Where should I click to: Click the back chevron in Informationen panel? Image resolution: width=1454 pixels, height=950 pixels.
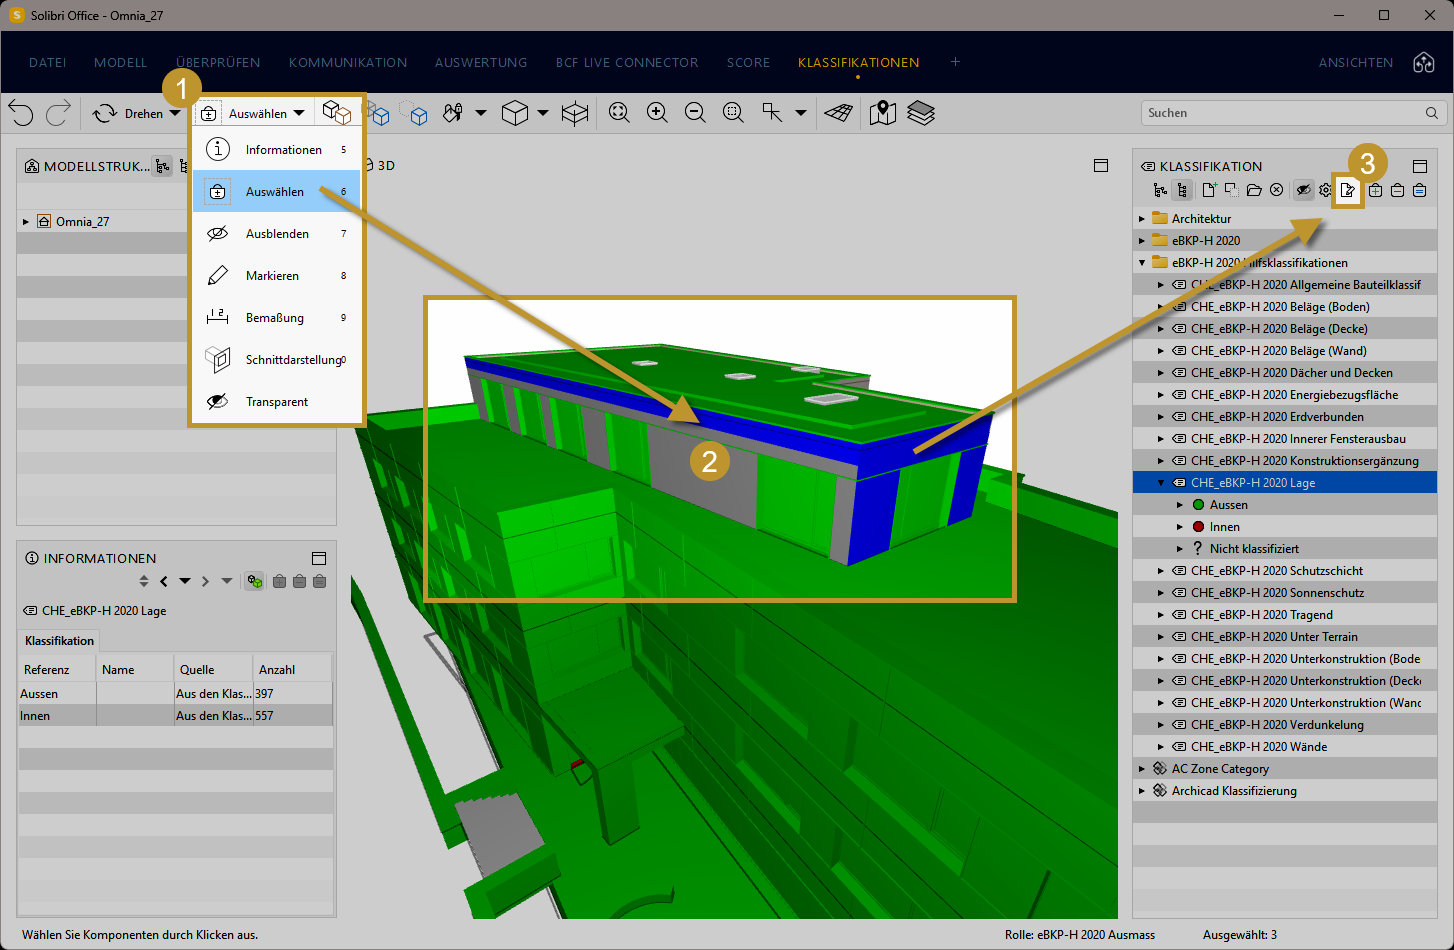pos(164,581)
